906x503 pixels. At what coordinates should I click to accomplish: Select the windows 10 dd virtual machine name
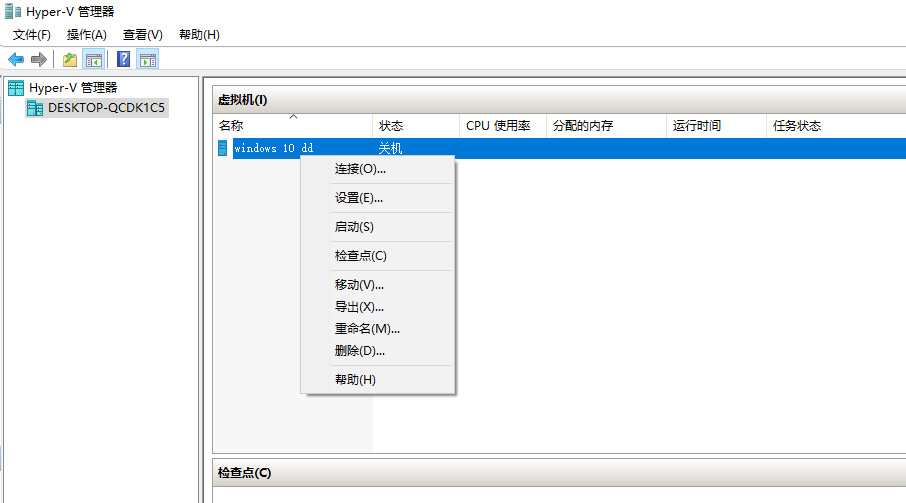(x=273, y=148)
